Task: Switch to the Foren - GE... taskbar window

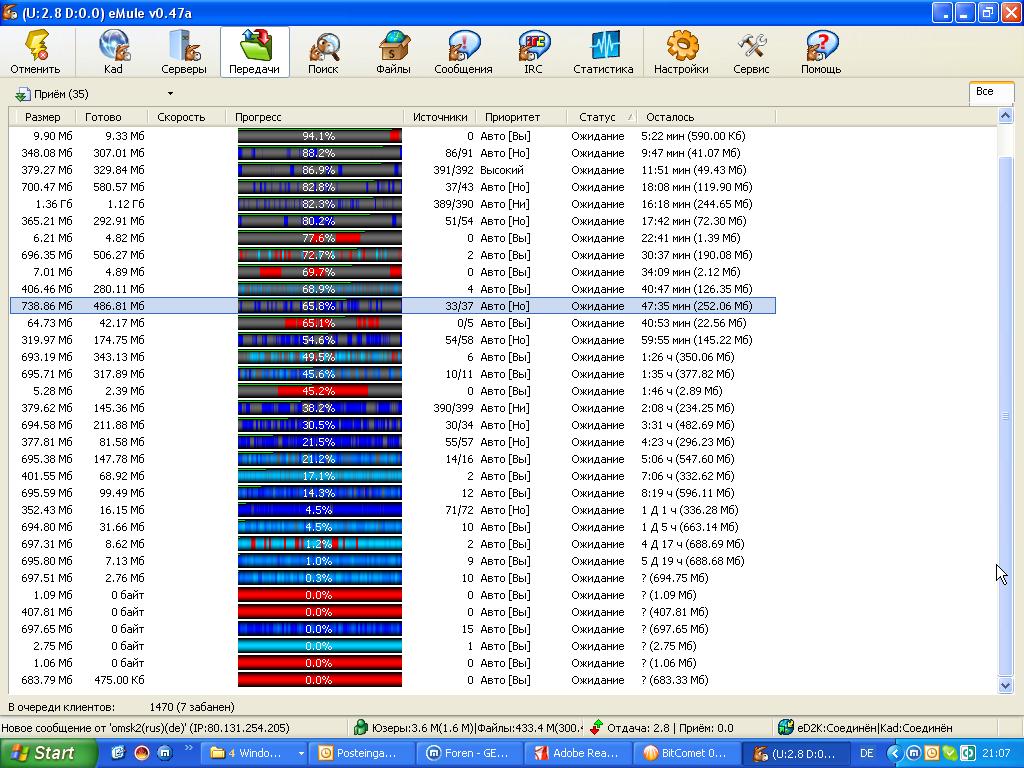Action: click(468, 752)
